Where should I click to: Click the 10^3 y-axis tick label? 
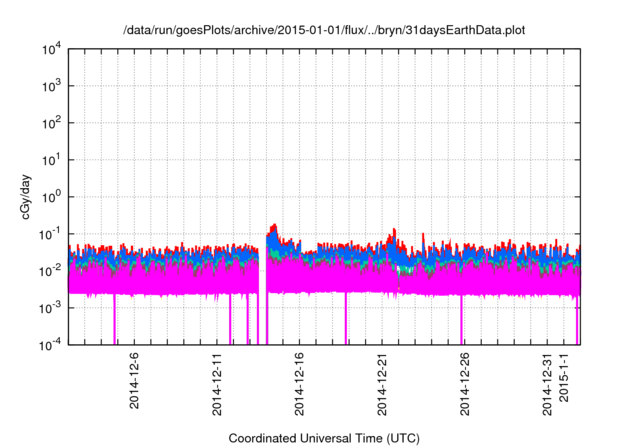coord(52,86)
